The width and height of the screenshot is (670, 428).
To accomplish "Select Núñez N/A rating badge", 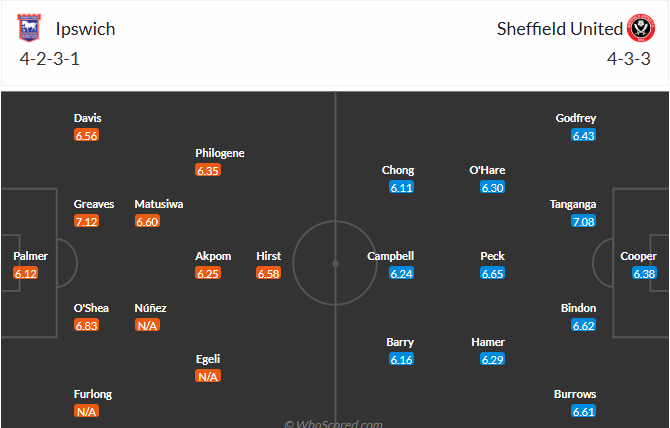I will [x=147, y=325].
